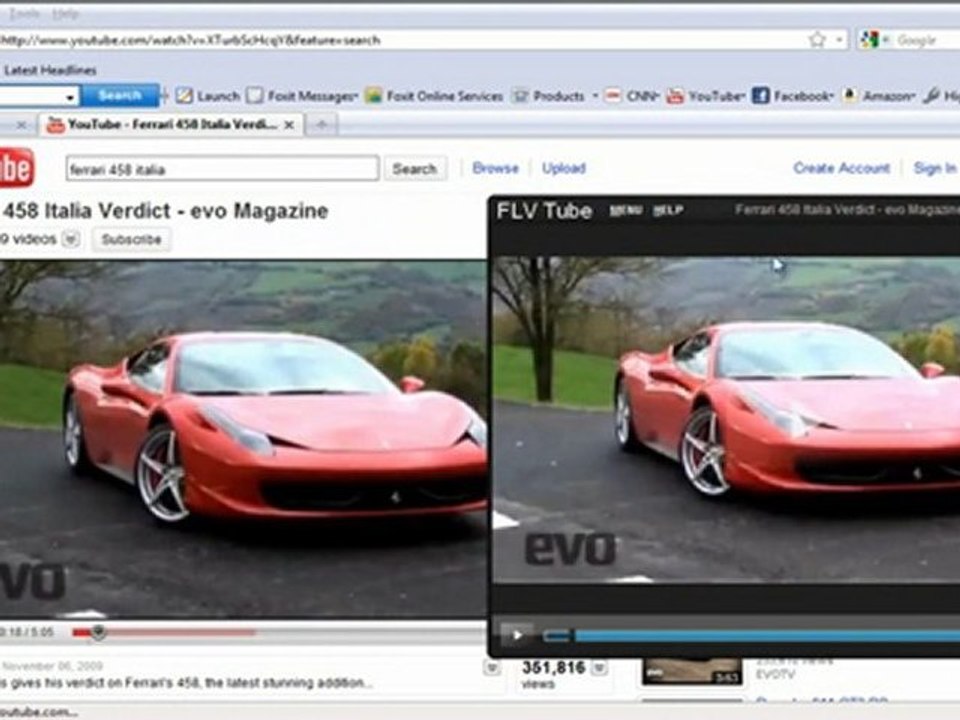Click the Sign In link
The image size is (960, 720).
[934, 168]
